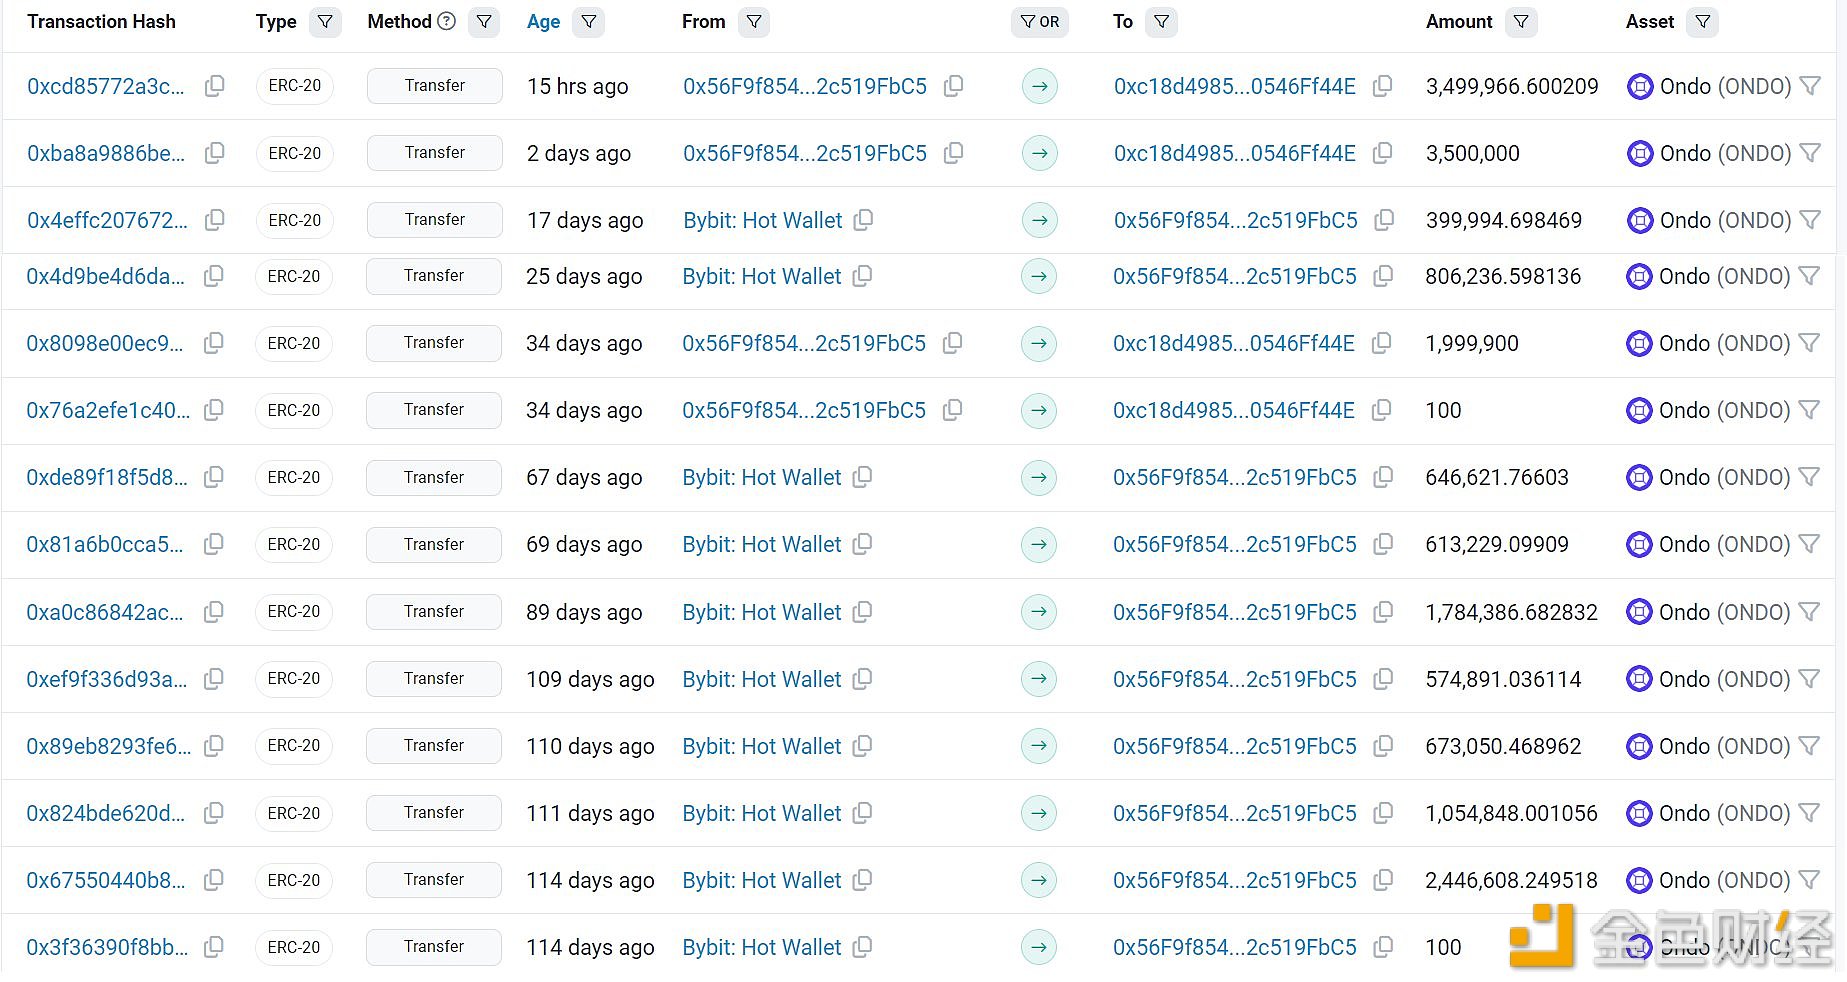
Task: Filter by Ondo asset in 25 days row
Action: pos(1808,276)
